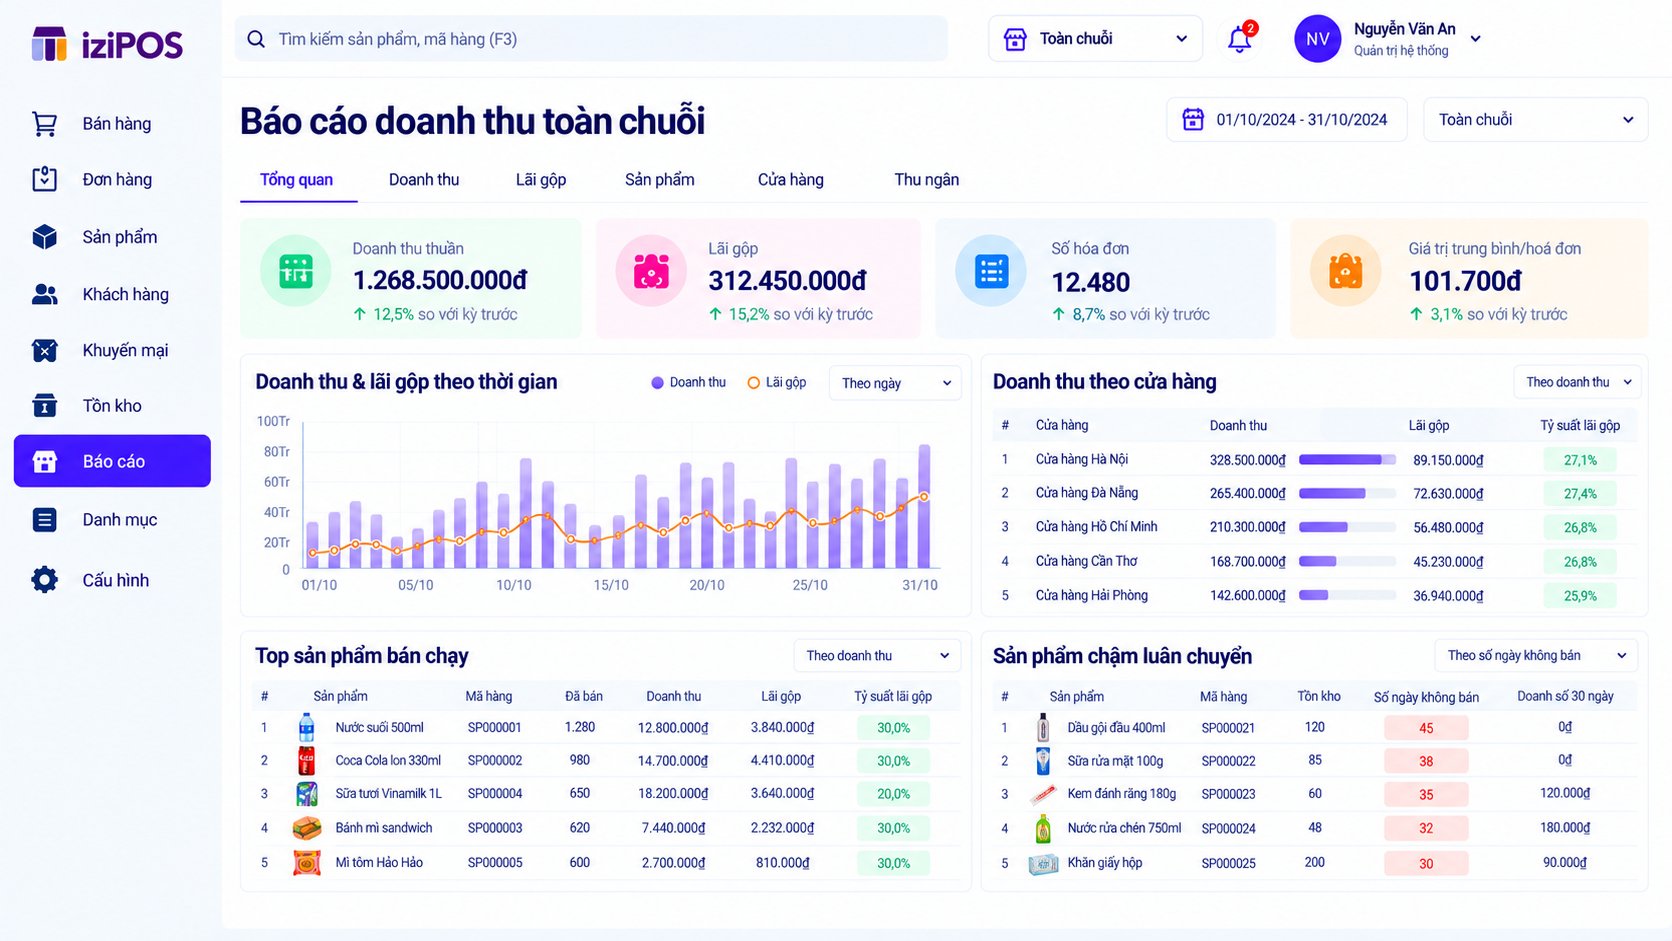Screen dimensions: 1672x941
Task: Click the iziPOS logo
Action: (107, 44)
